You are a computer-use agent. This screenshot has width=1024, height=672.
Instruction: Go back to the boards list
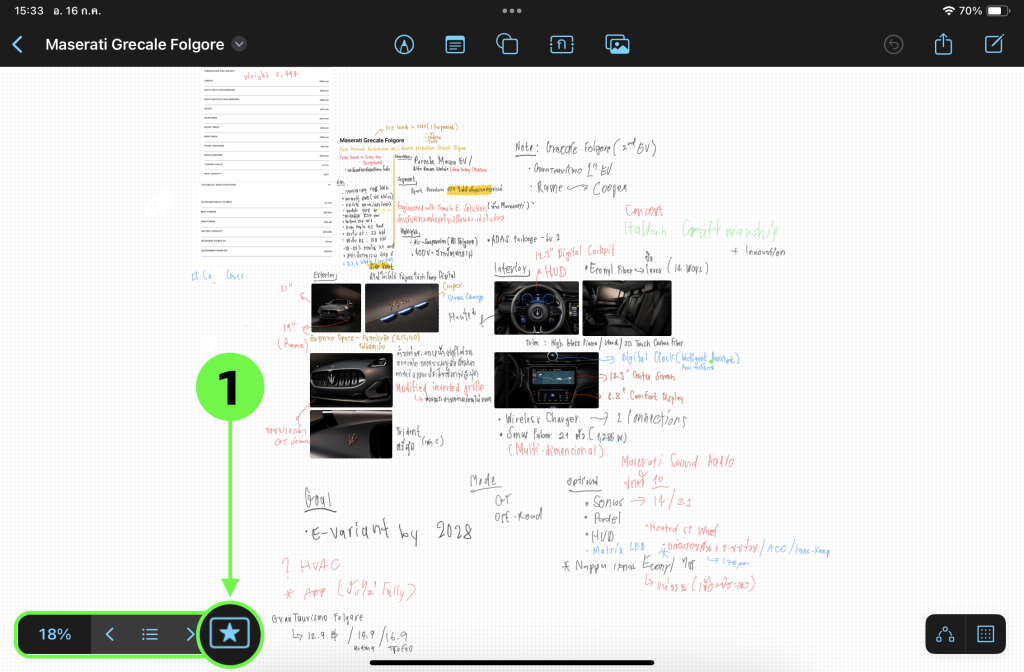17,45
